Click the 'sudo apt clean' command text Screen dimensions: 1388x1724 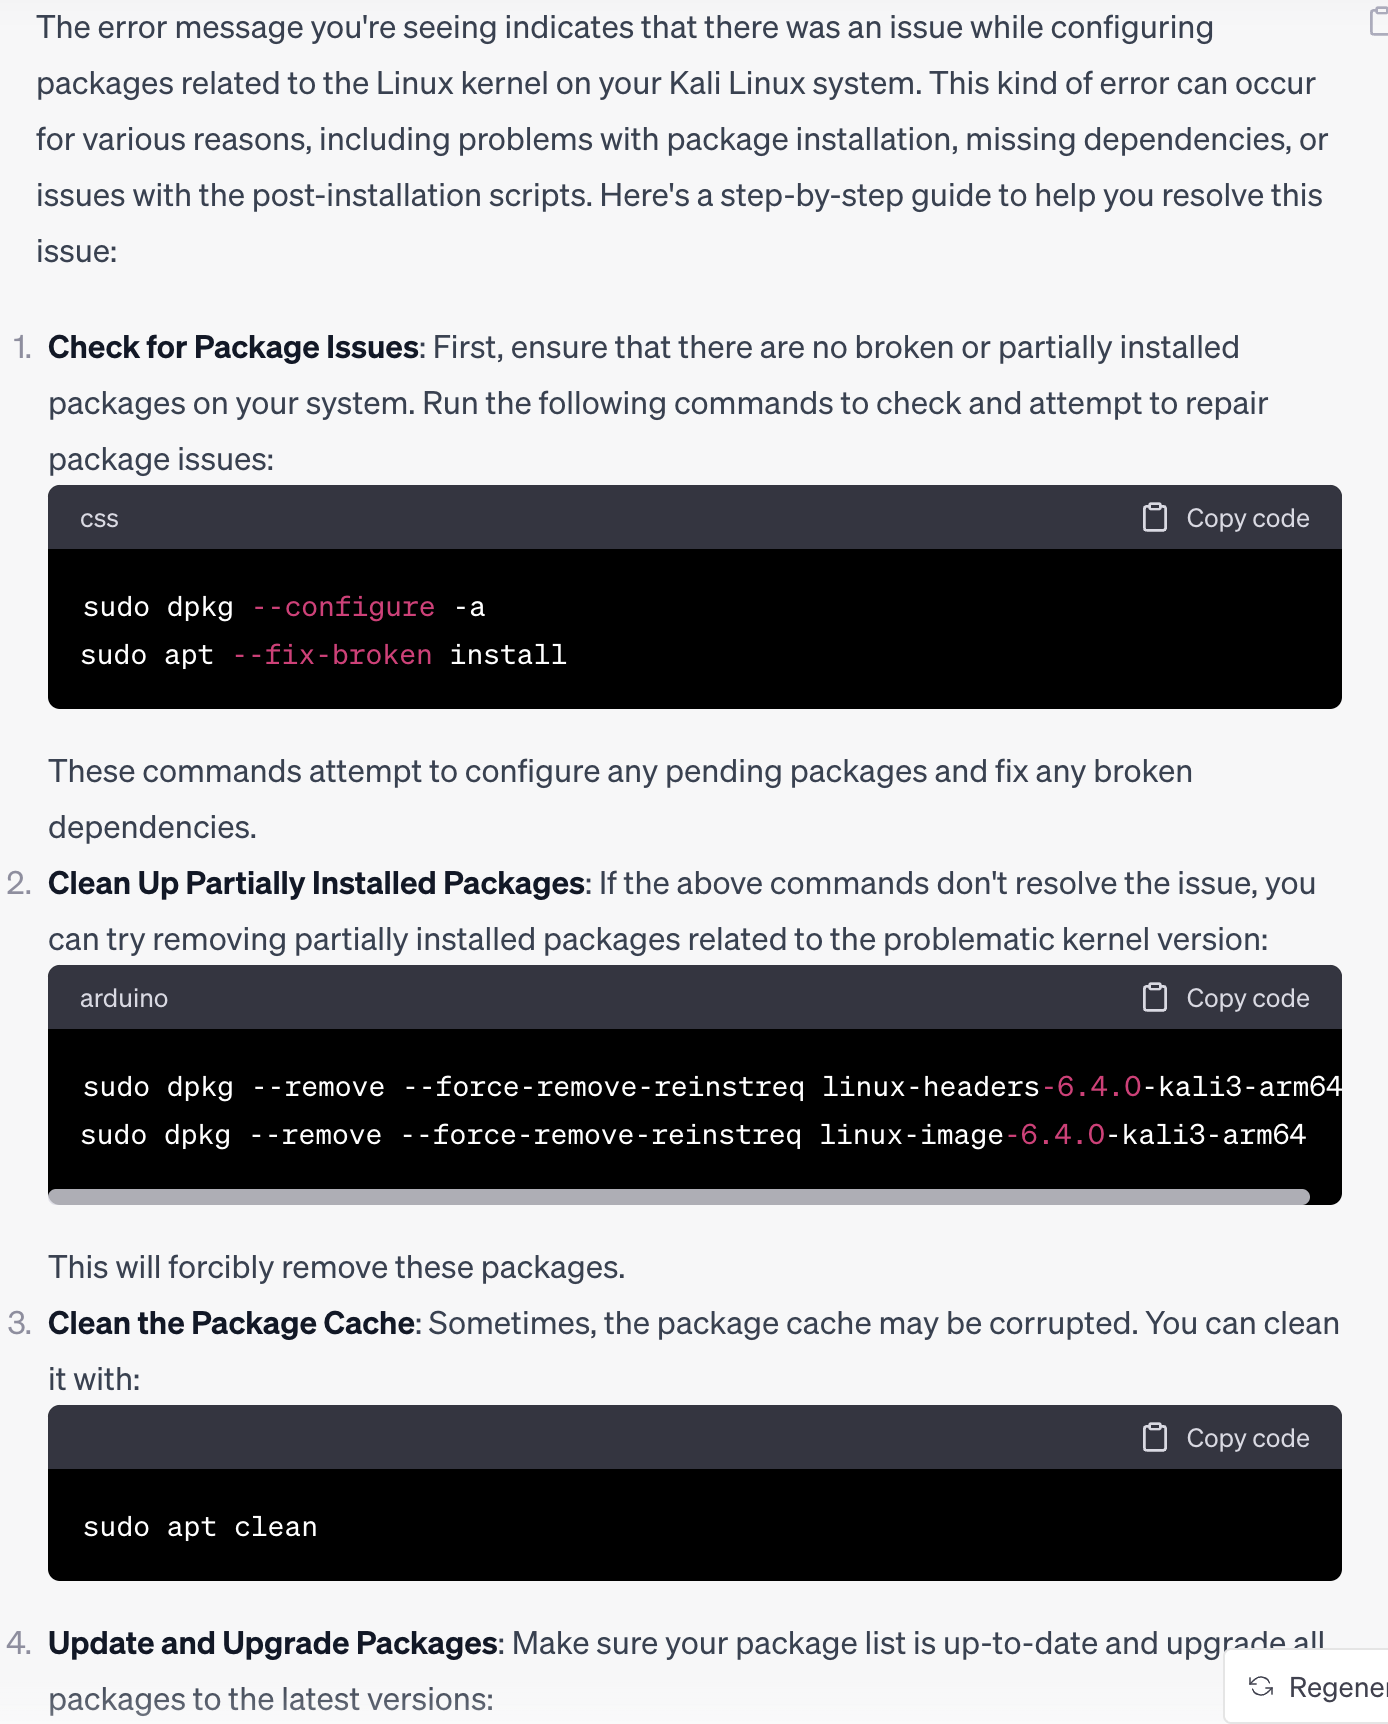pyautogui.click(x=200, y=1527)
